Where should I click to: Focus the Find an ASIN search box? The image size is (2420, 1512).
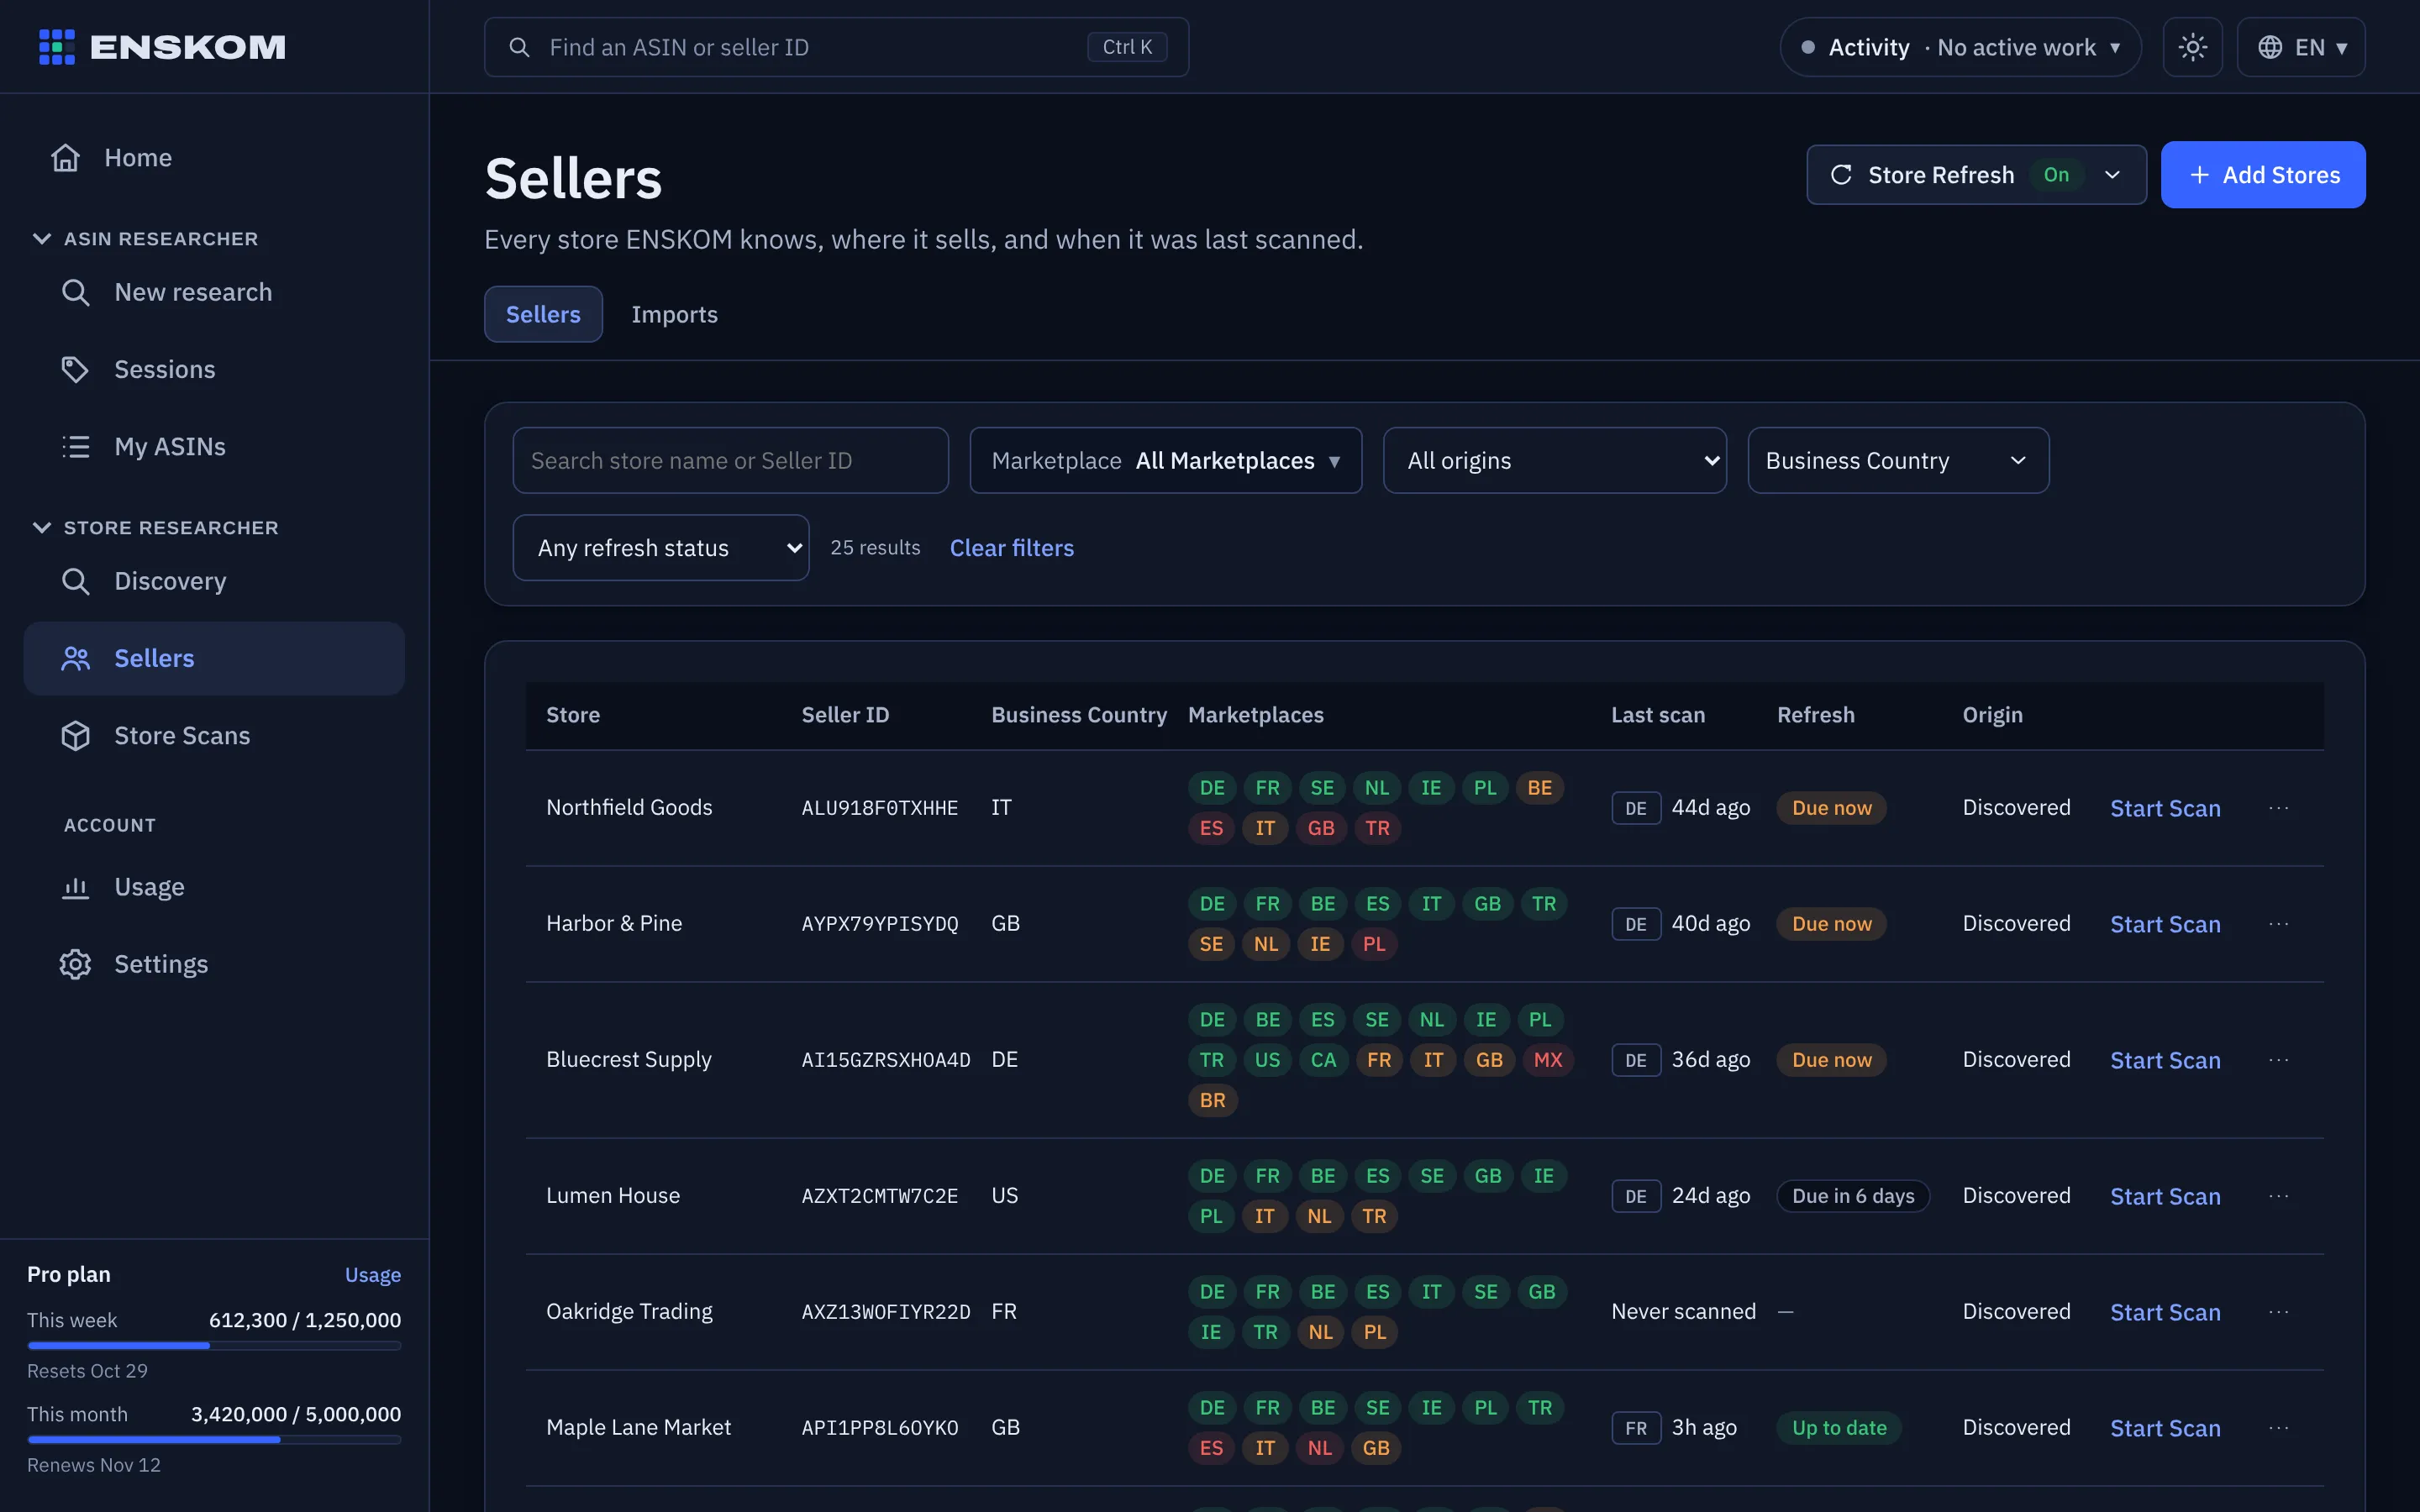pyautogui.click(x=836, y=47)
